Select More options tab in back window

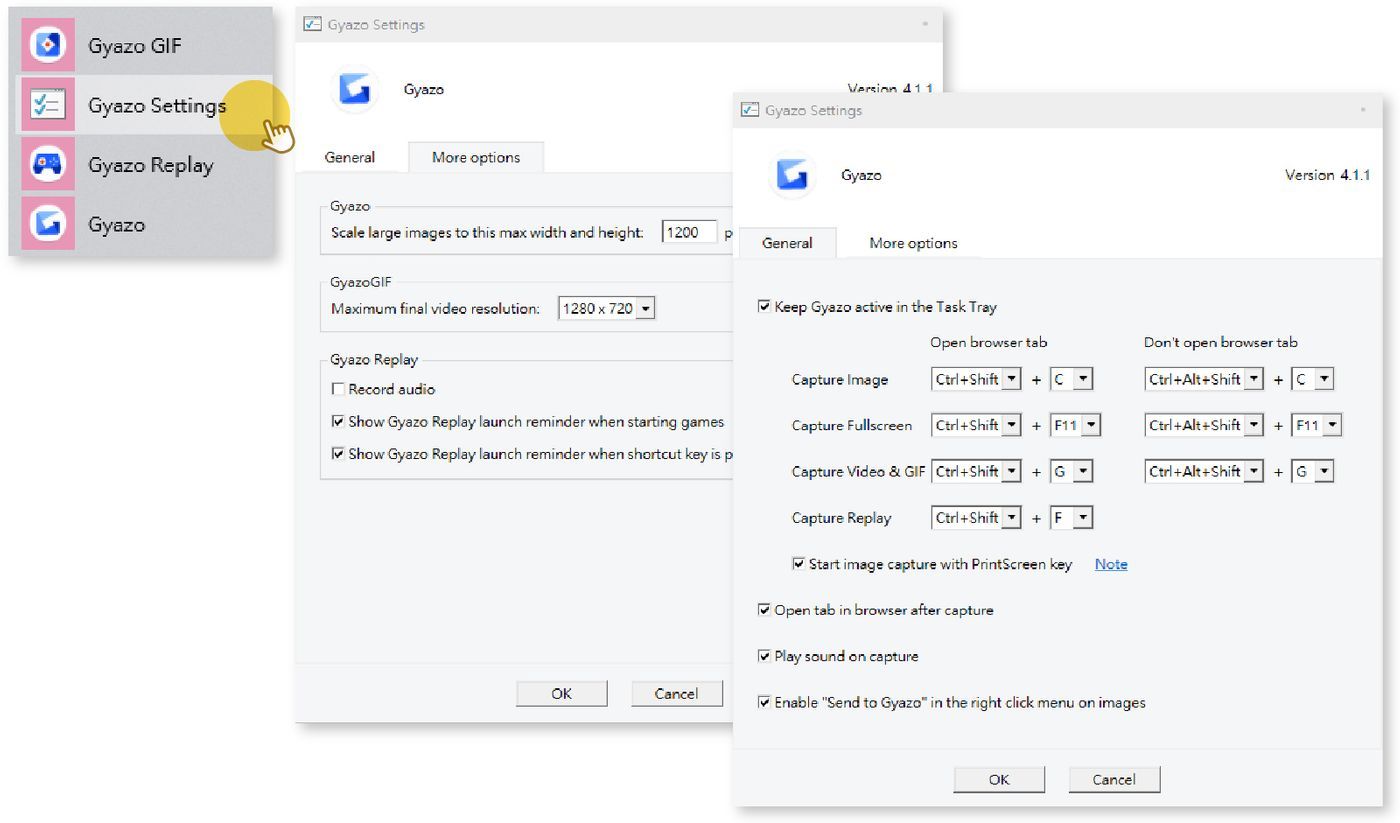(x=476, y=157)
